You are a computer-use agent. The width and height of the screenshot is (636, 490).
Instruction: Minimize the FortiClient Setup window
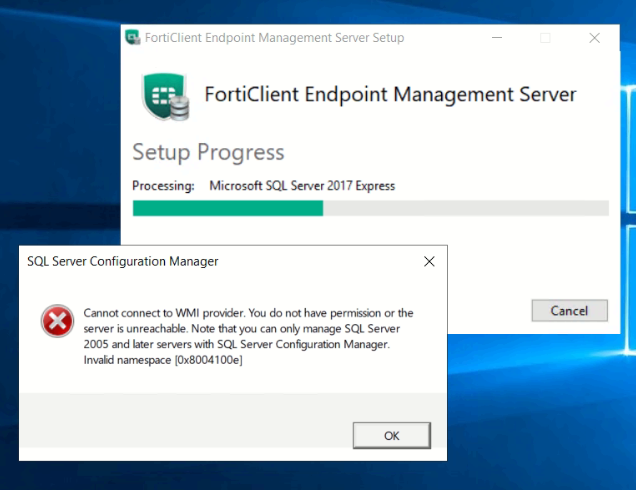pos(497,38)
